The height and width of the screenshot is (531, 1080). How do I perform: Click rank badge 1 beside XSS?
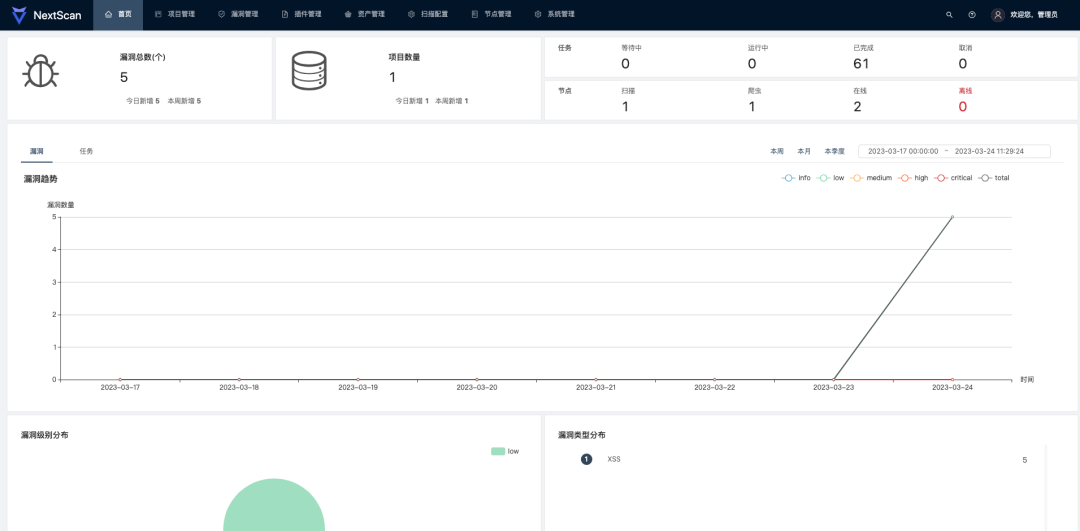(x=586, y=459)
